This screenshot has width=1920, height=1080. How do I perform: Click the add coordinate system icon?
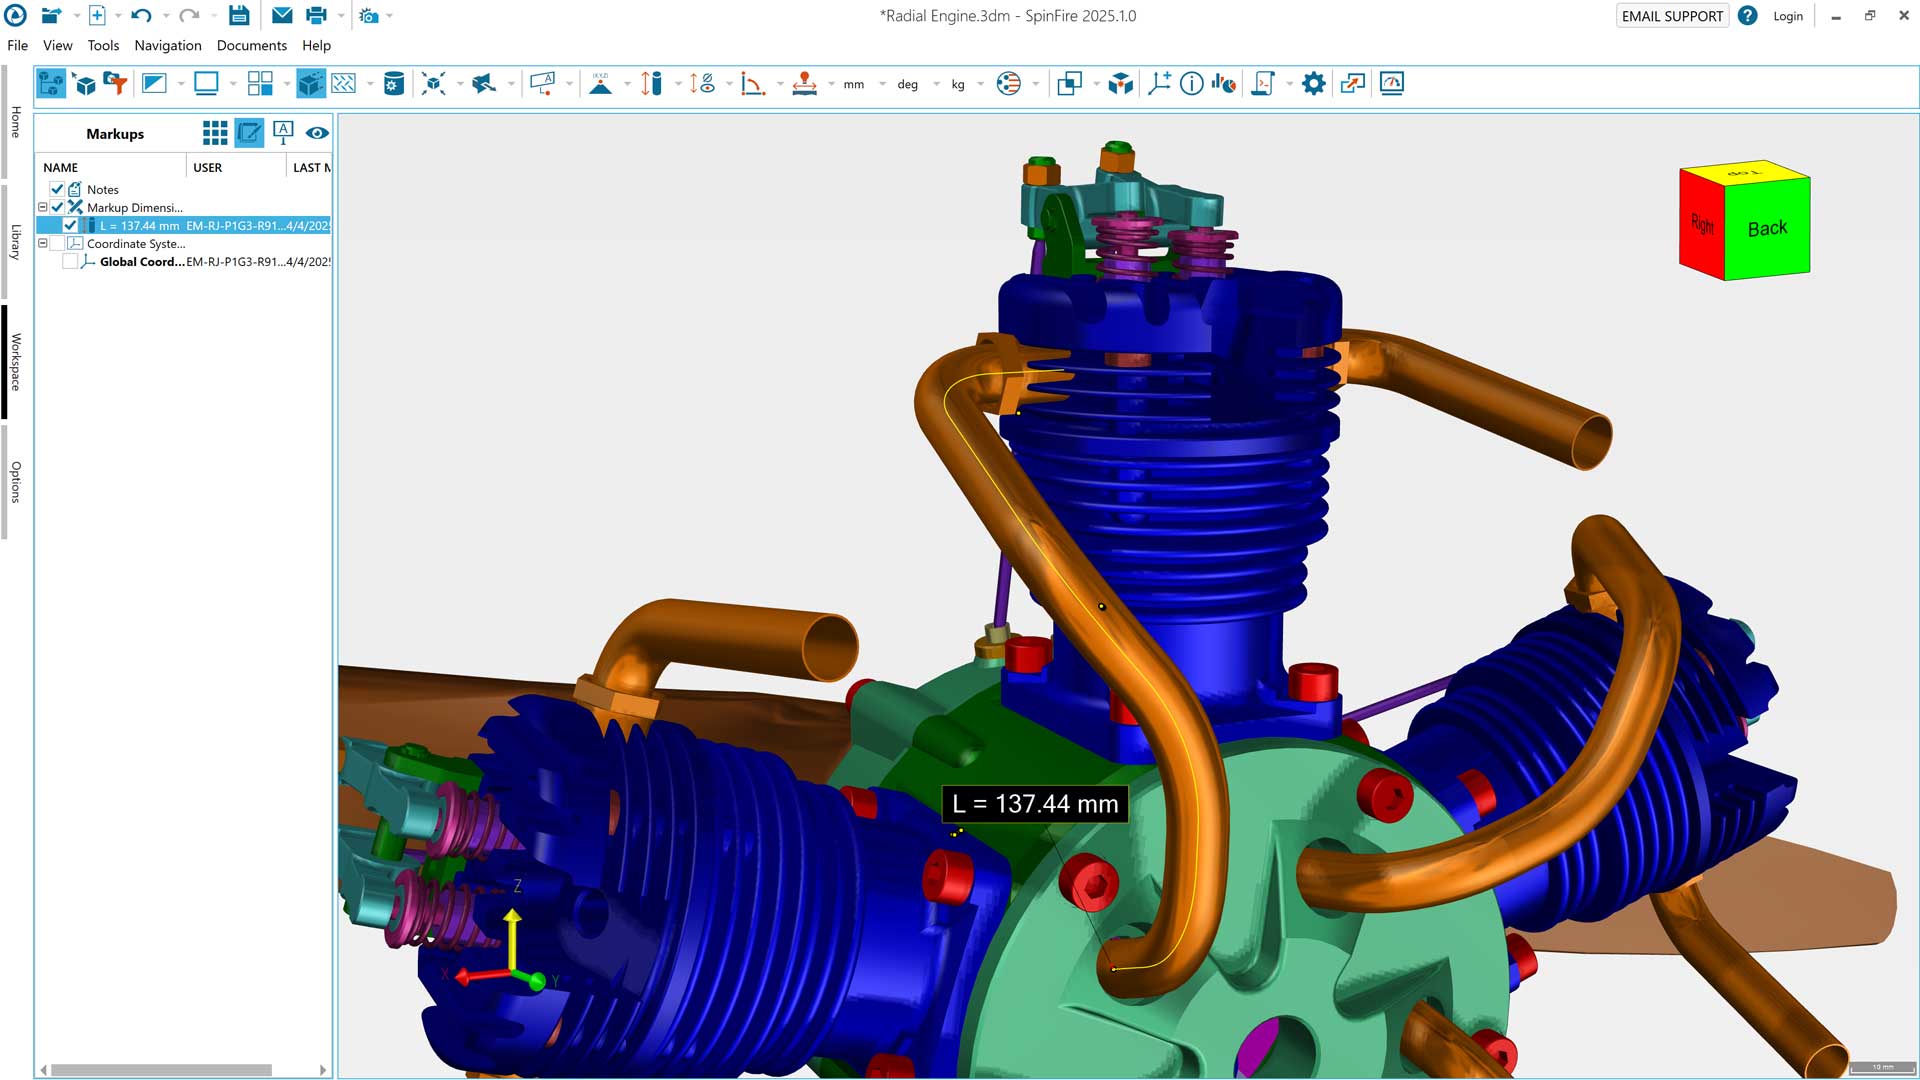click(1159, 84)
